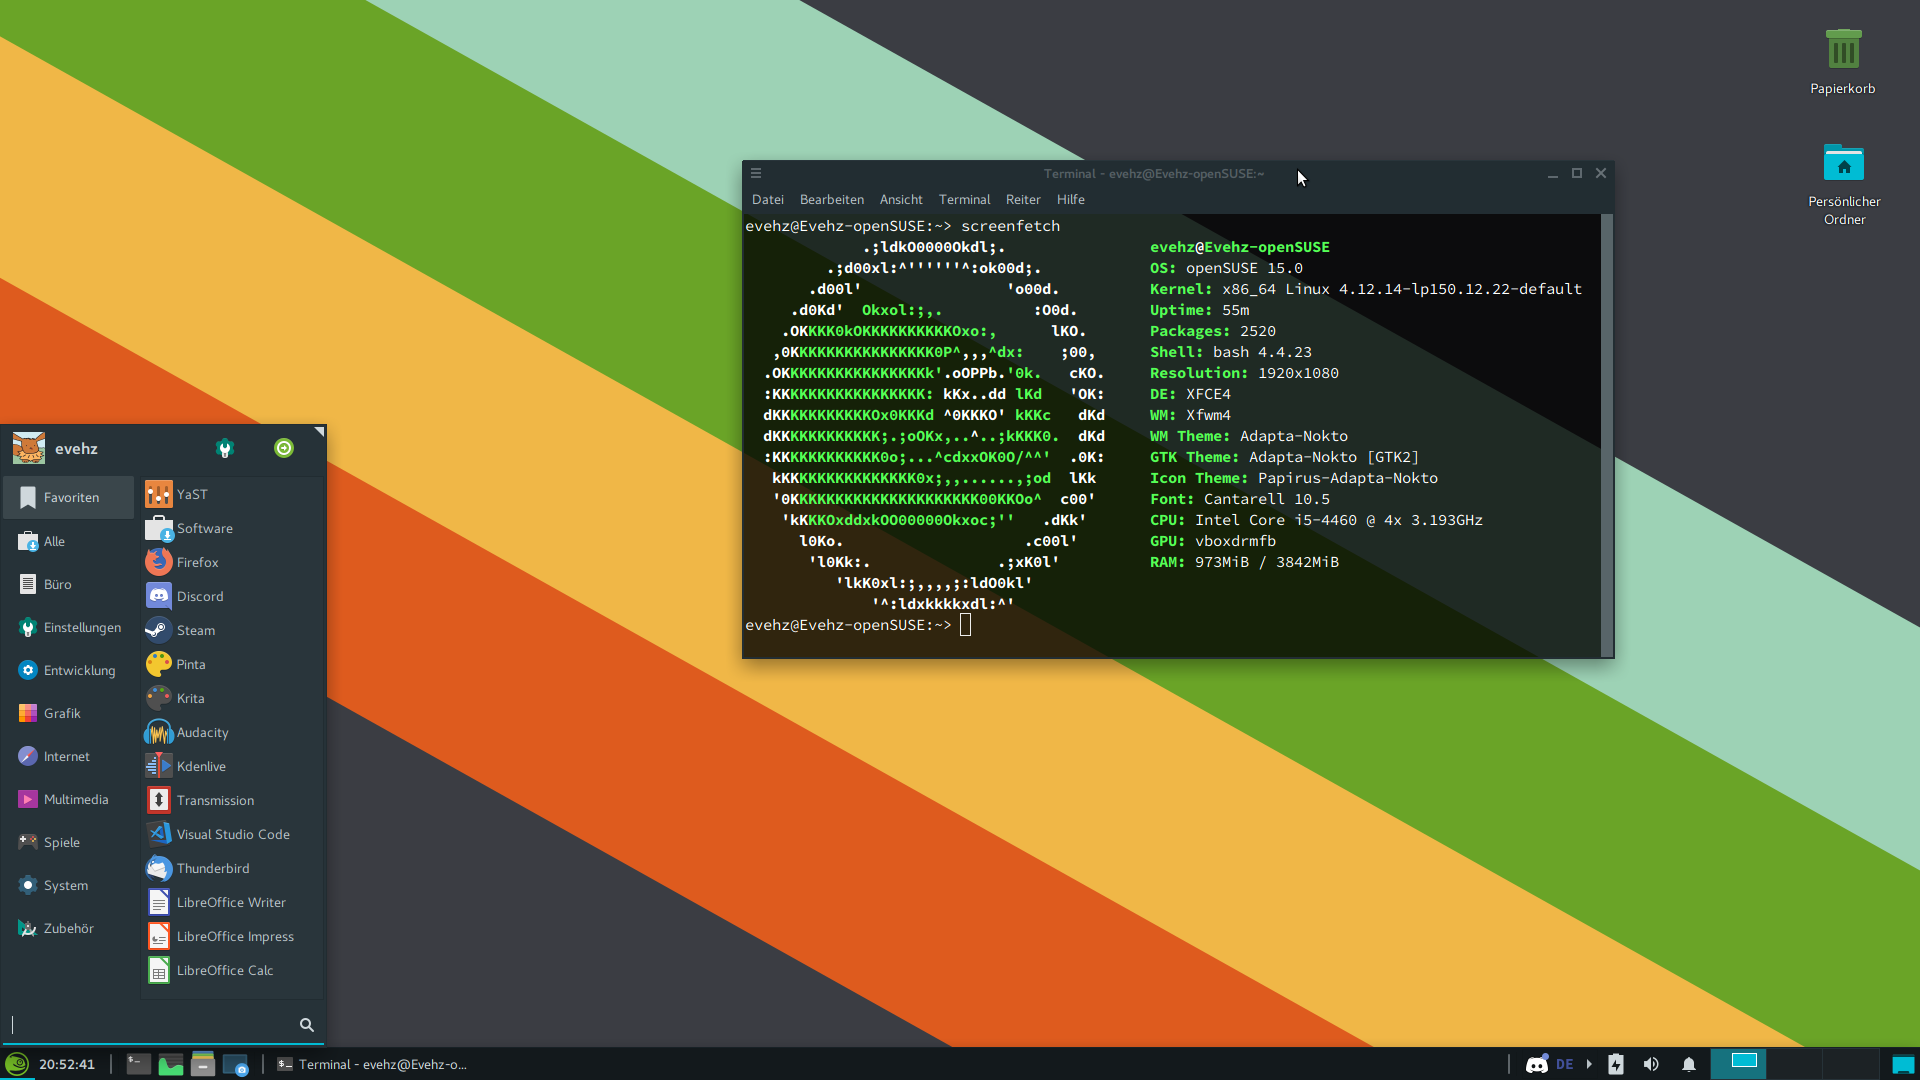Open the green system monitor taskbar launcher
The image size is (1920, 1080).
pyautogui.click(x=171, y=1064)
